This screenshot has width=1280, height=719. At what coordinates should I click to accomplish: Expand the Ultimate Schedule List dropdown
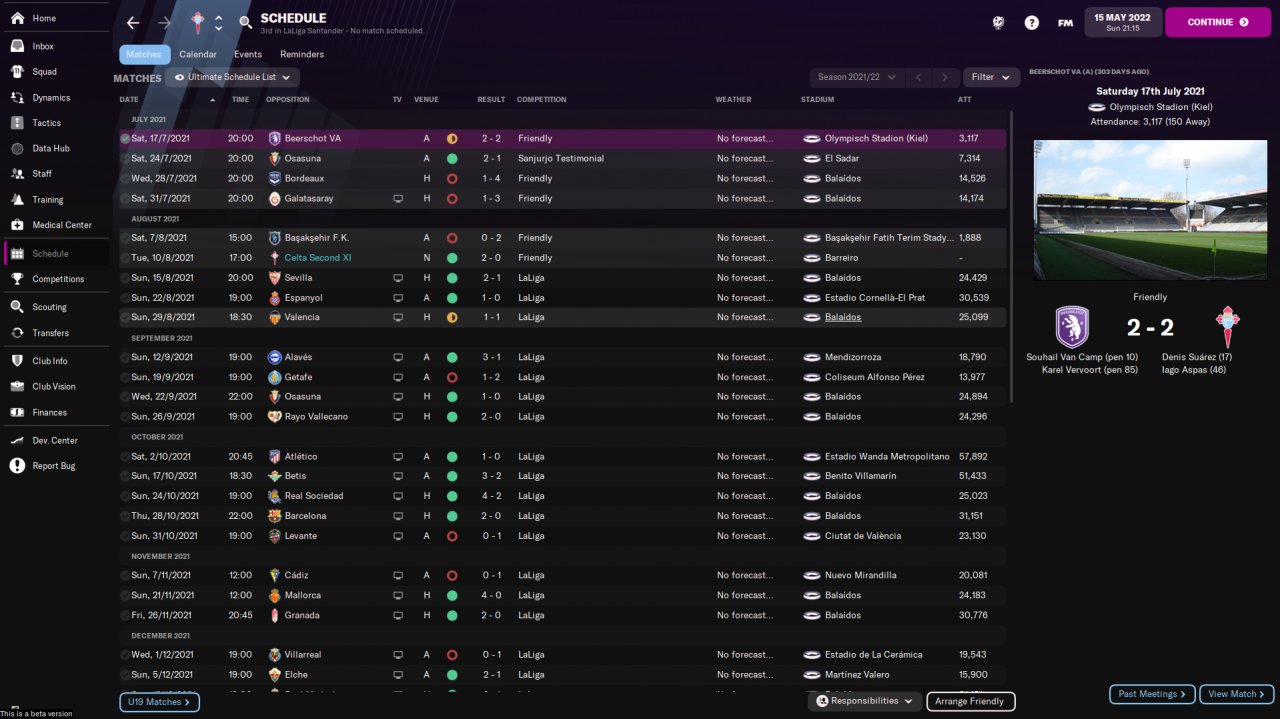click(x=232, y=77)
